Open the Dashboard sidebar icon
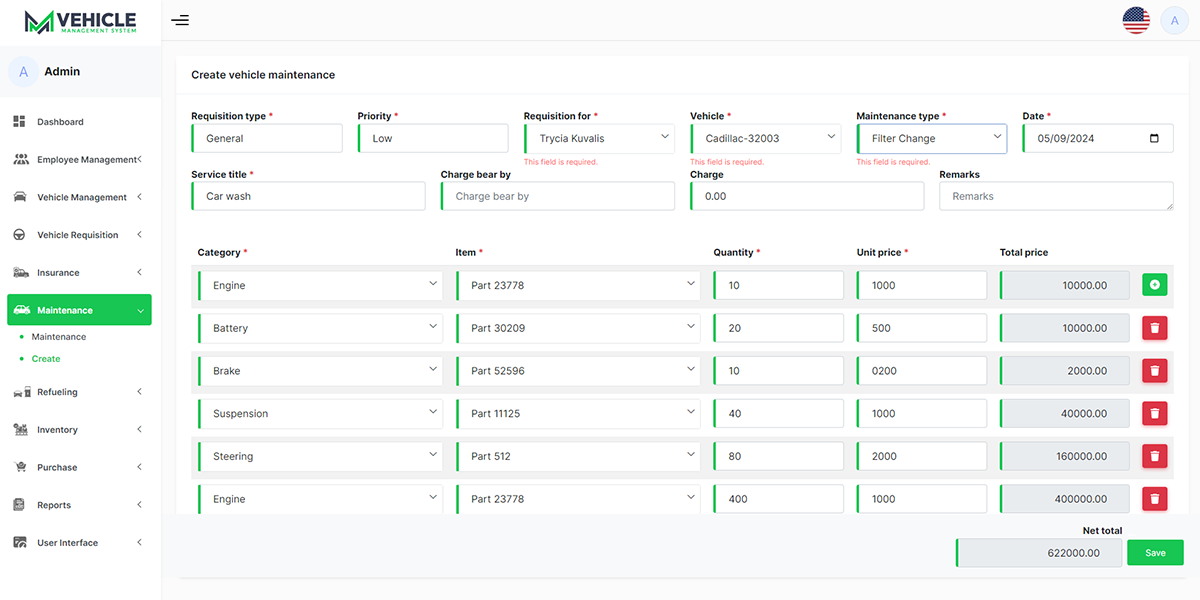 click(x=21, y=121)
